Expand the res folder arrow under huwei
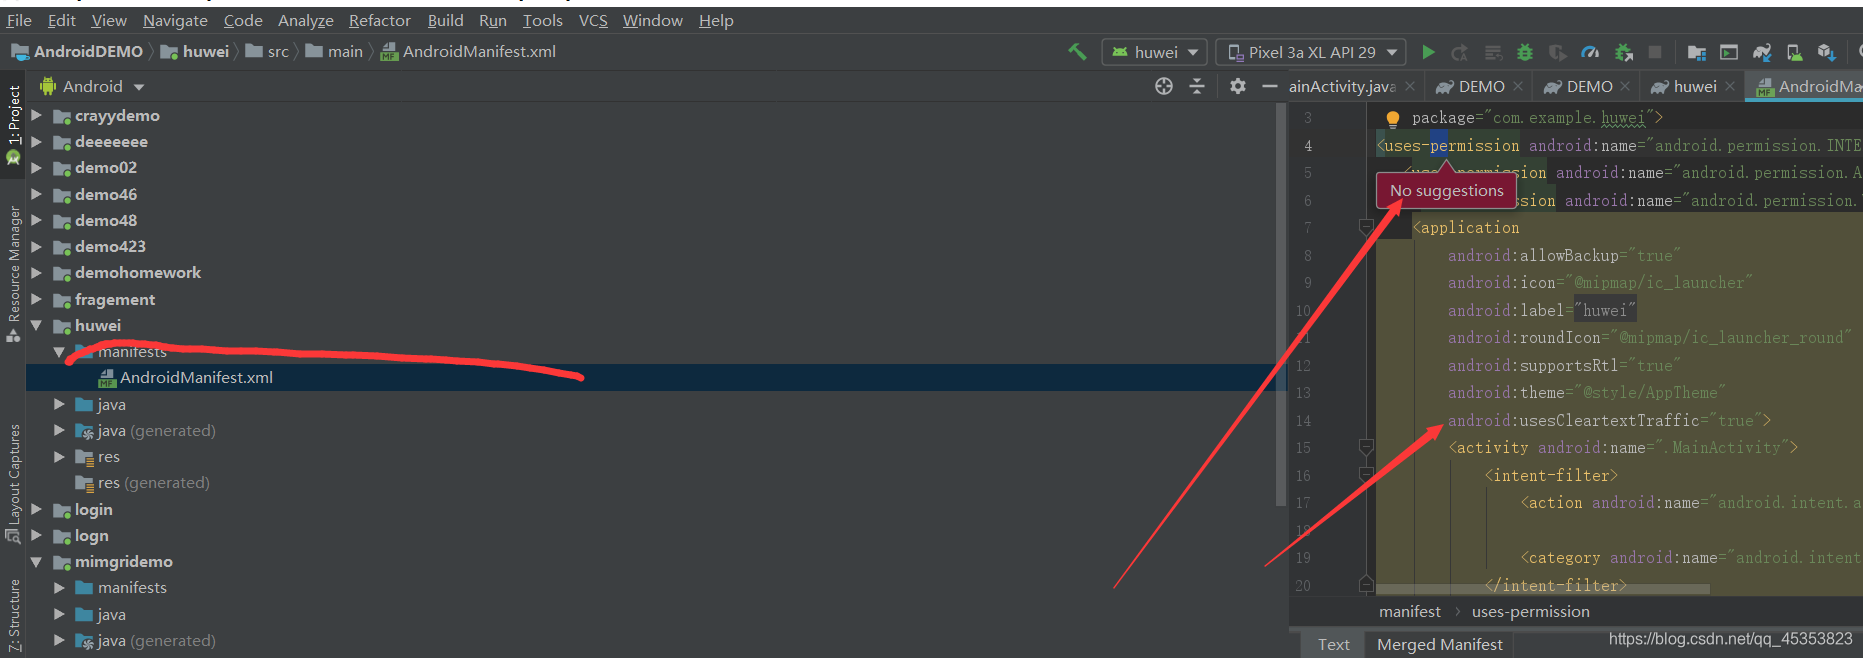1863x658 pixels. click(60, 457)
